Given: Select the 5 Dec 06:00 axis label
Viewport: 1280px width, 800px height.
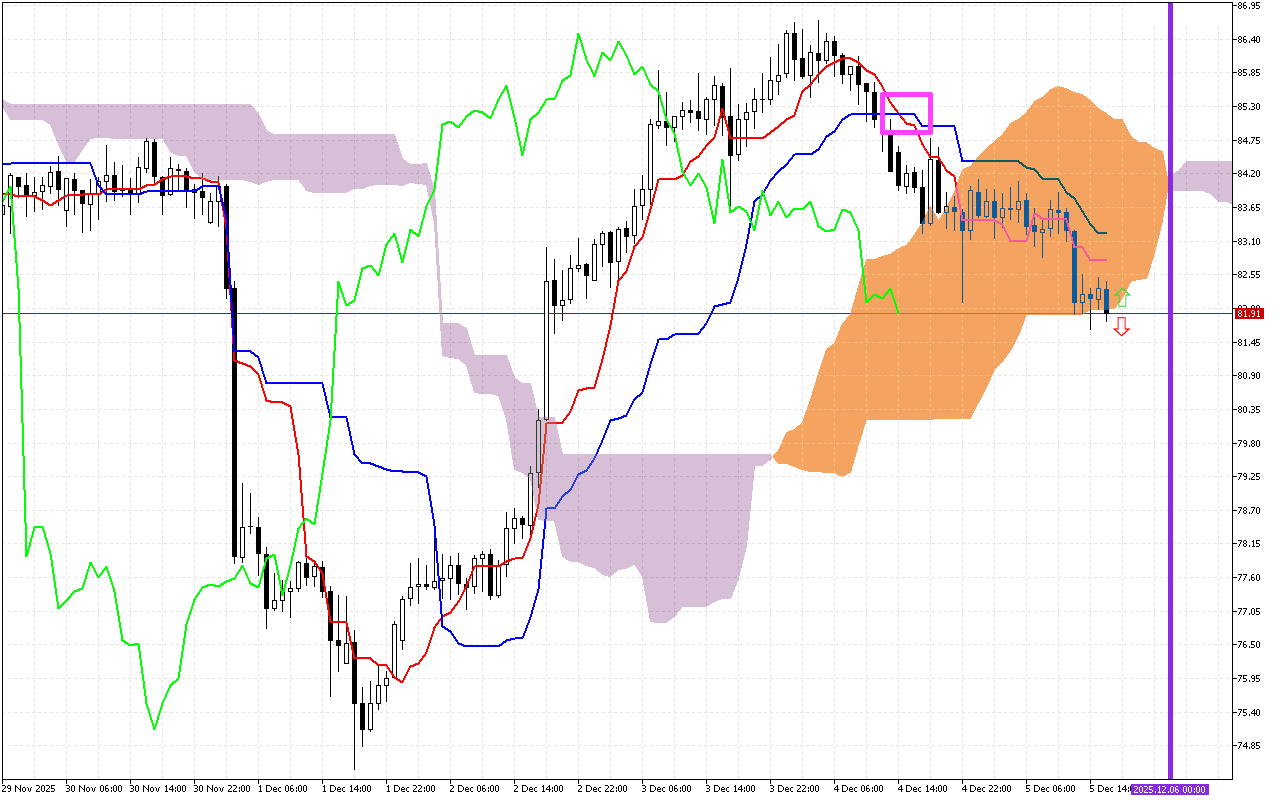Looking at the screenshot, I should [1048, 788].
